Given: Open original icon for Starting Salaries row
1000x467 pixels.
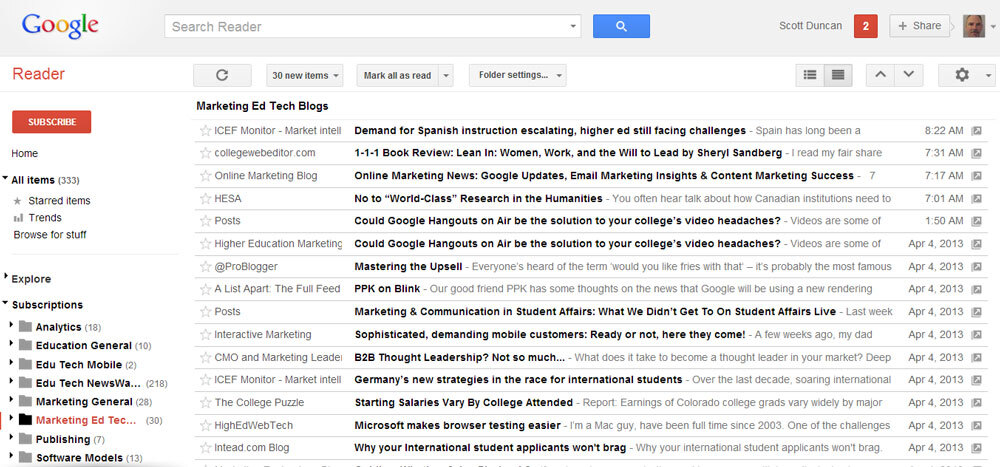Looking at the screenshot, I should [x=976, y=403].
